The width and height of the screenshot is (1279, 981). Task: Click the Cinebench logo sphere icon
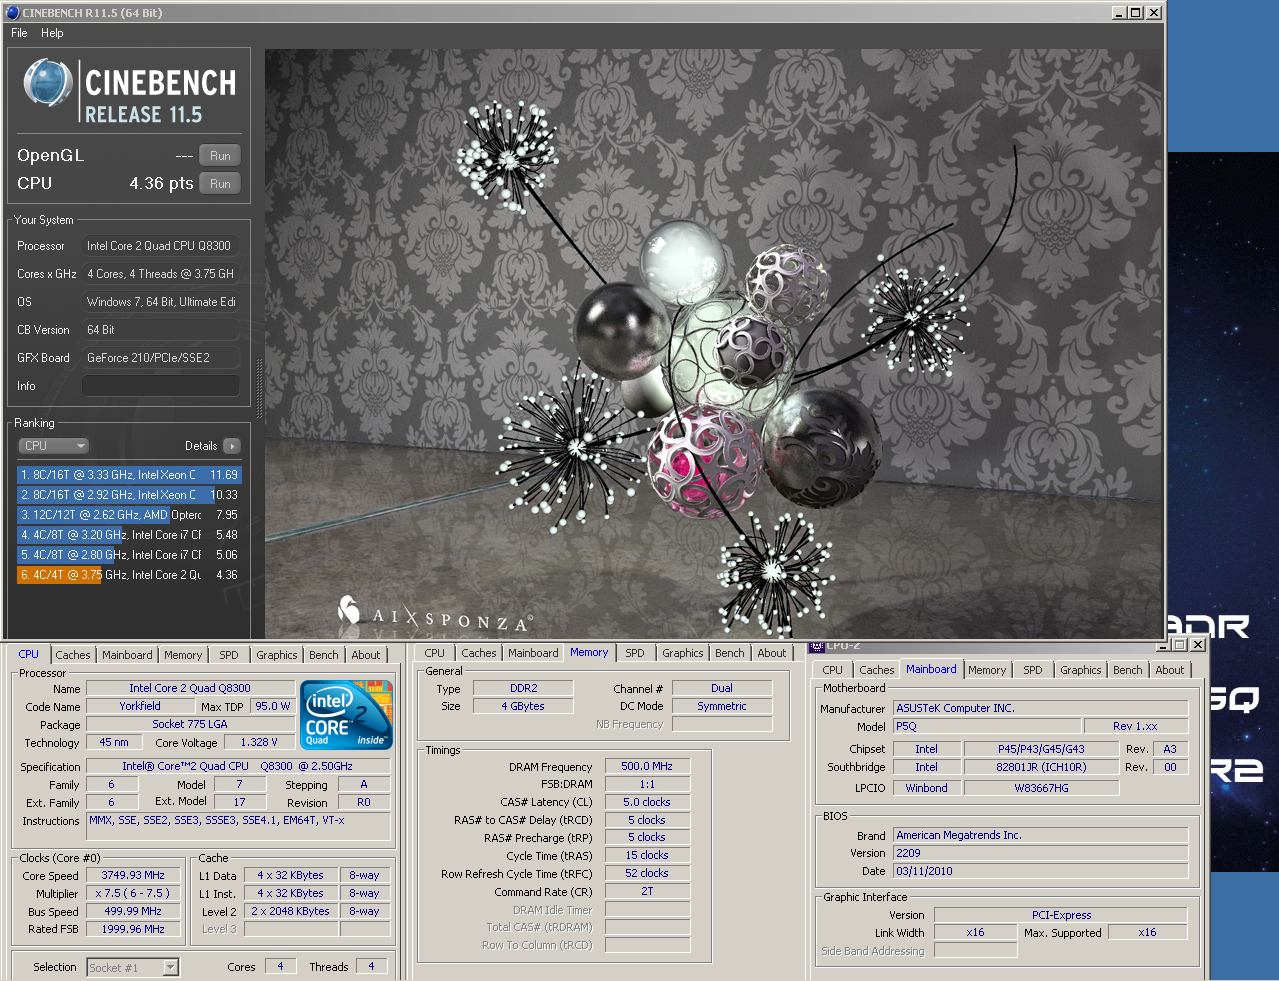tap(47, 84)
